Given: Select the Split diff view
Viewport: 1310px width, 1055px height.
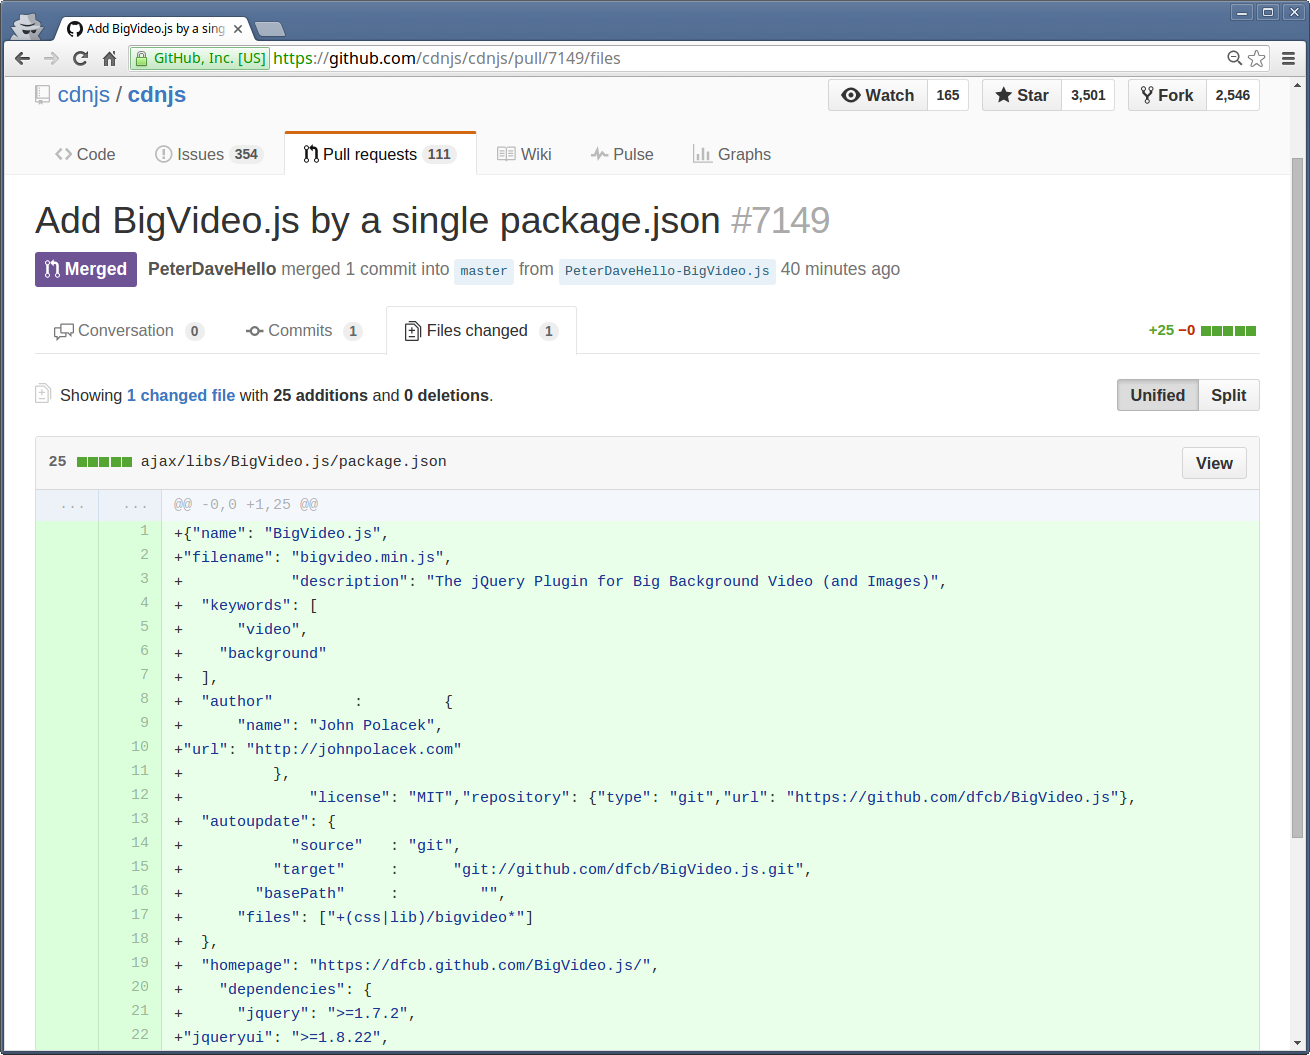Looking at the screenshot, I should pos(1228,395).
